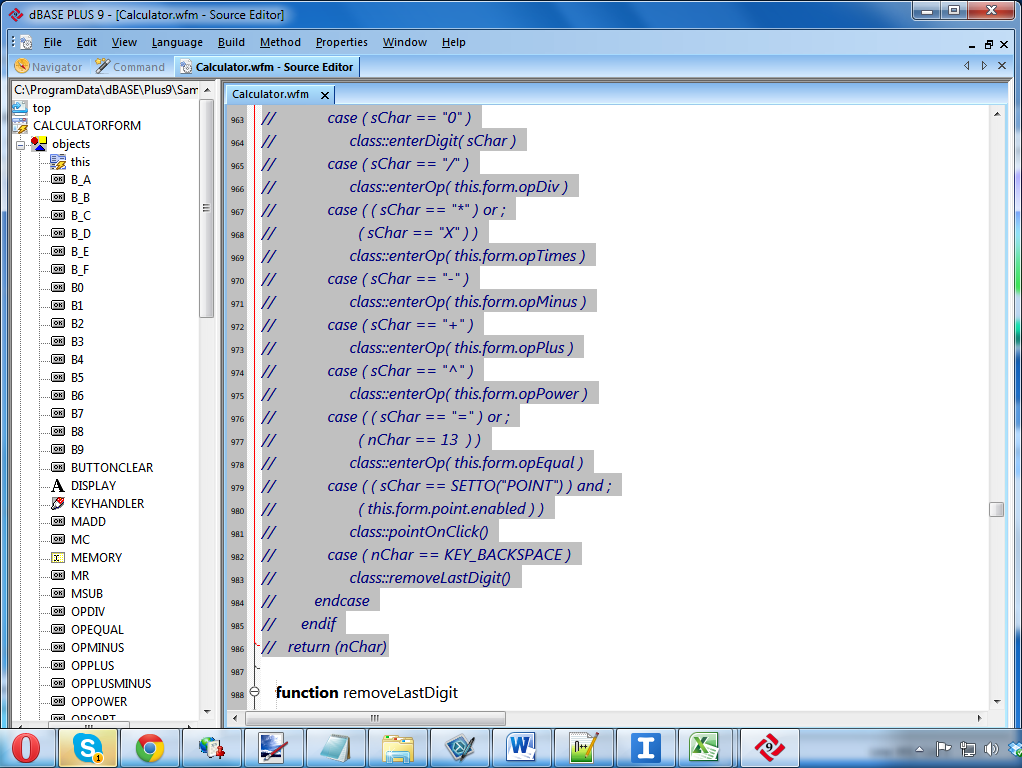Viewport: 1022px width, 768px height.
Task: Select the OPPOWER object icon
Action: pos(58,702)
